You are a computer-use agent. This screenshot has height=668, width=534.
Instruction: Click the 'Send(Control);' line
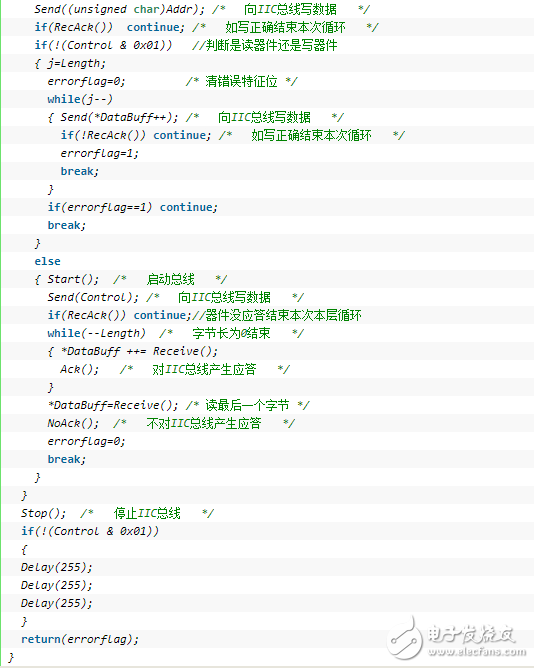click(93, 297)
